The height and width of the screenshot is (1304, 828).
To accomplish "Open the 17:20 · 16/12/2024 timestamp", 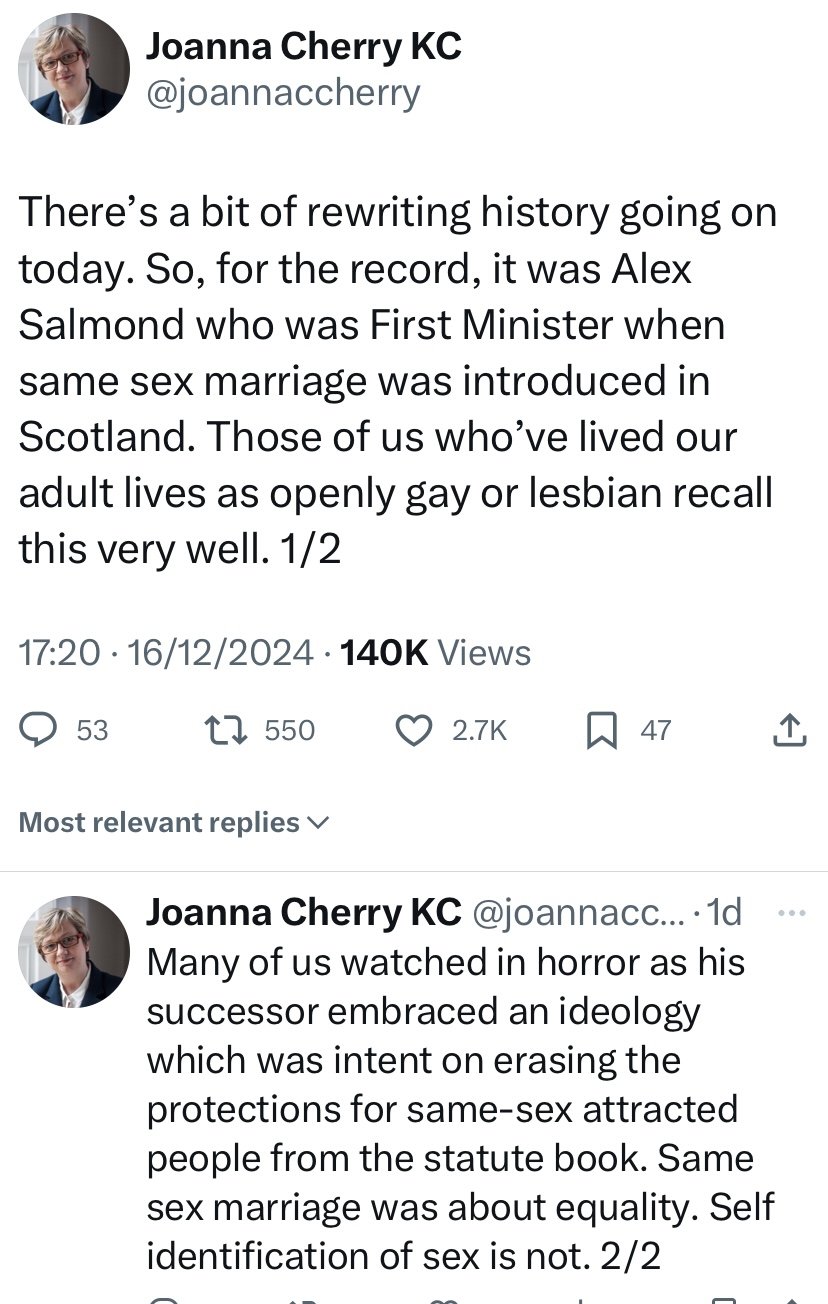I will tap(166, 653).
